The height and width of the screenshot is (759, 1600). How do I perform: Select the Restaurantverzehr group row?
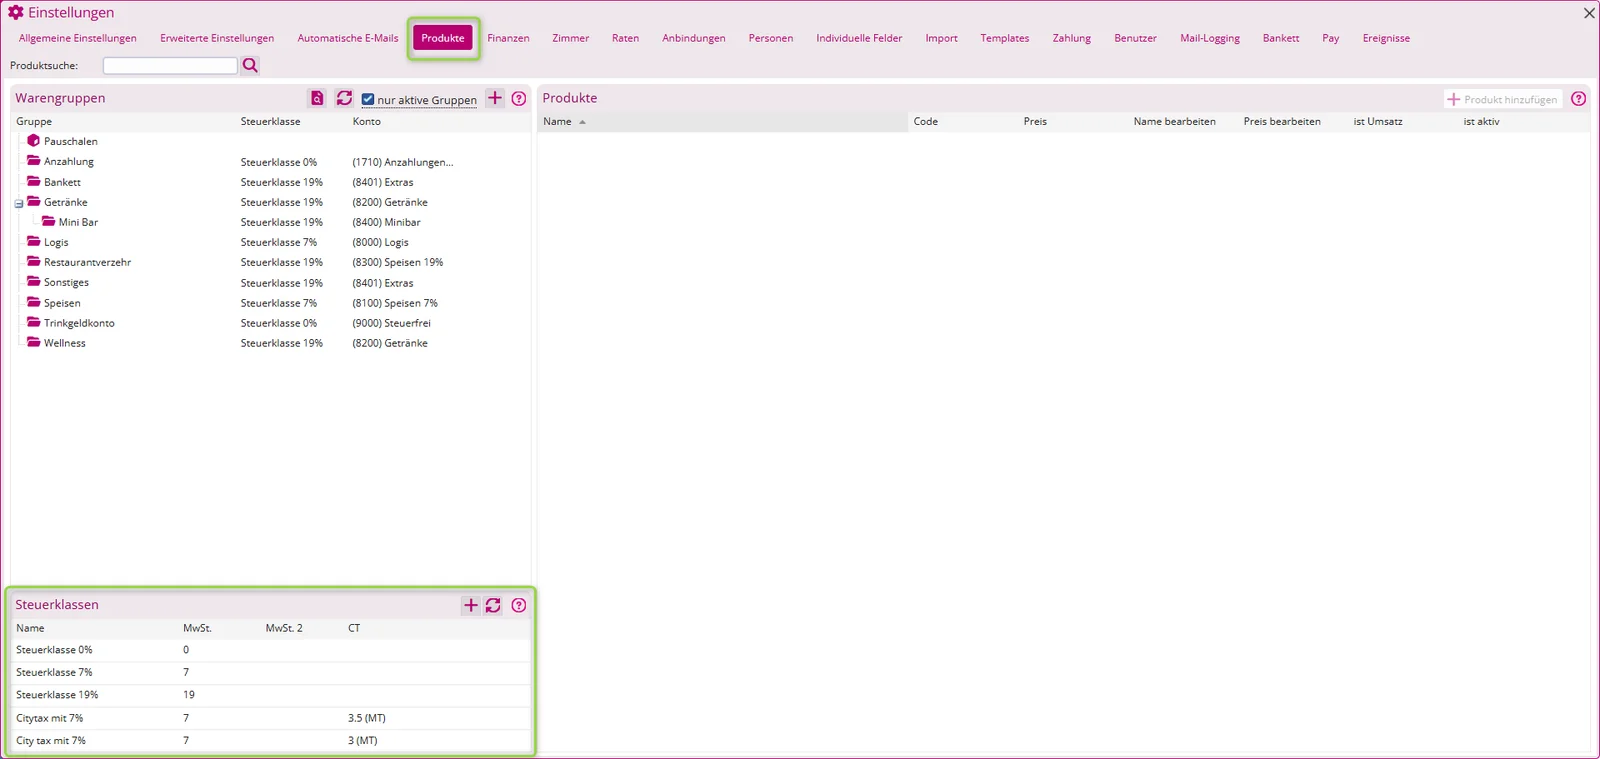click(x=271, y=262)
